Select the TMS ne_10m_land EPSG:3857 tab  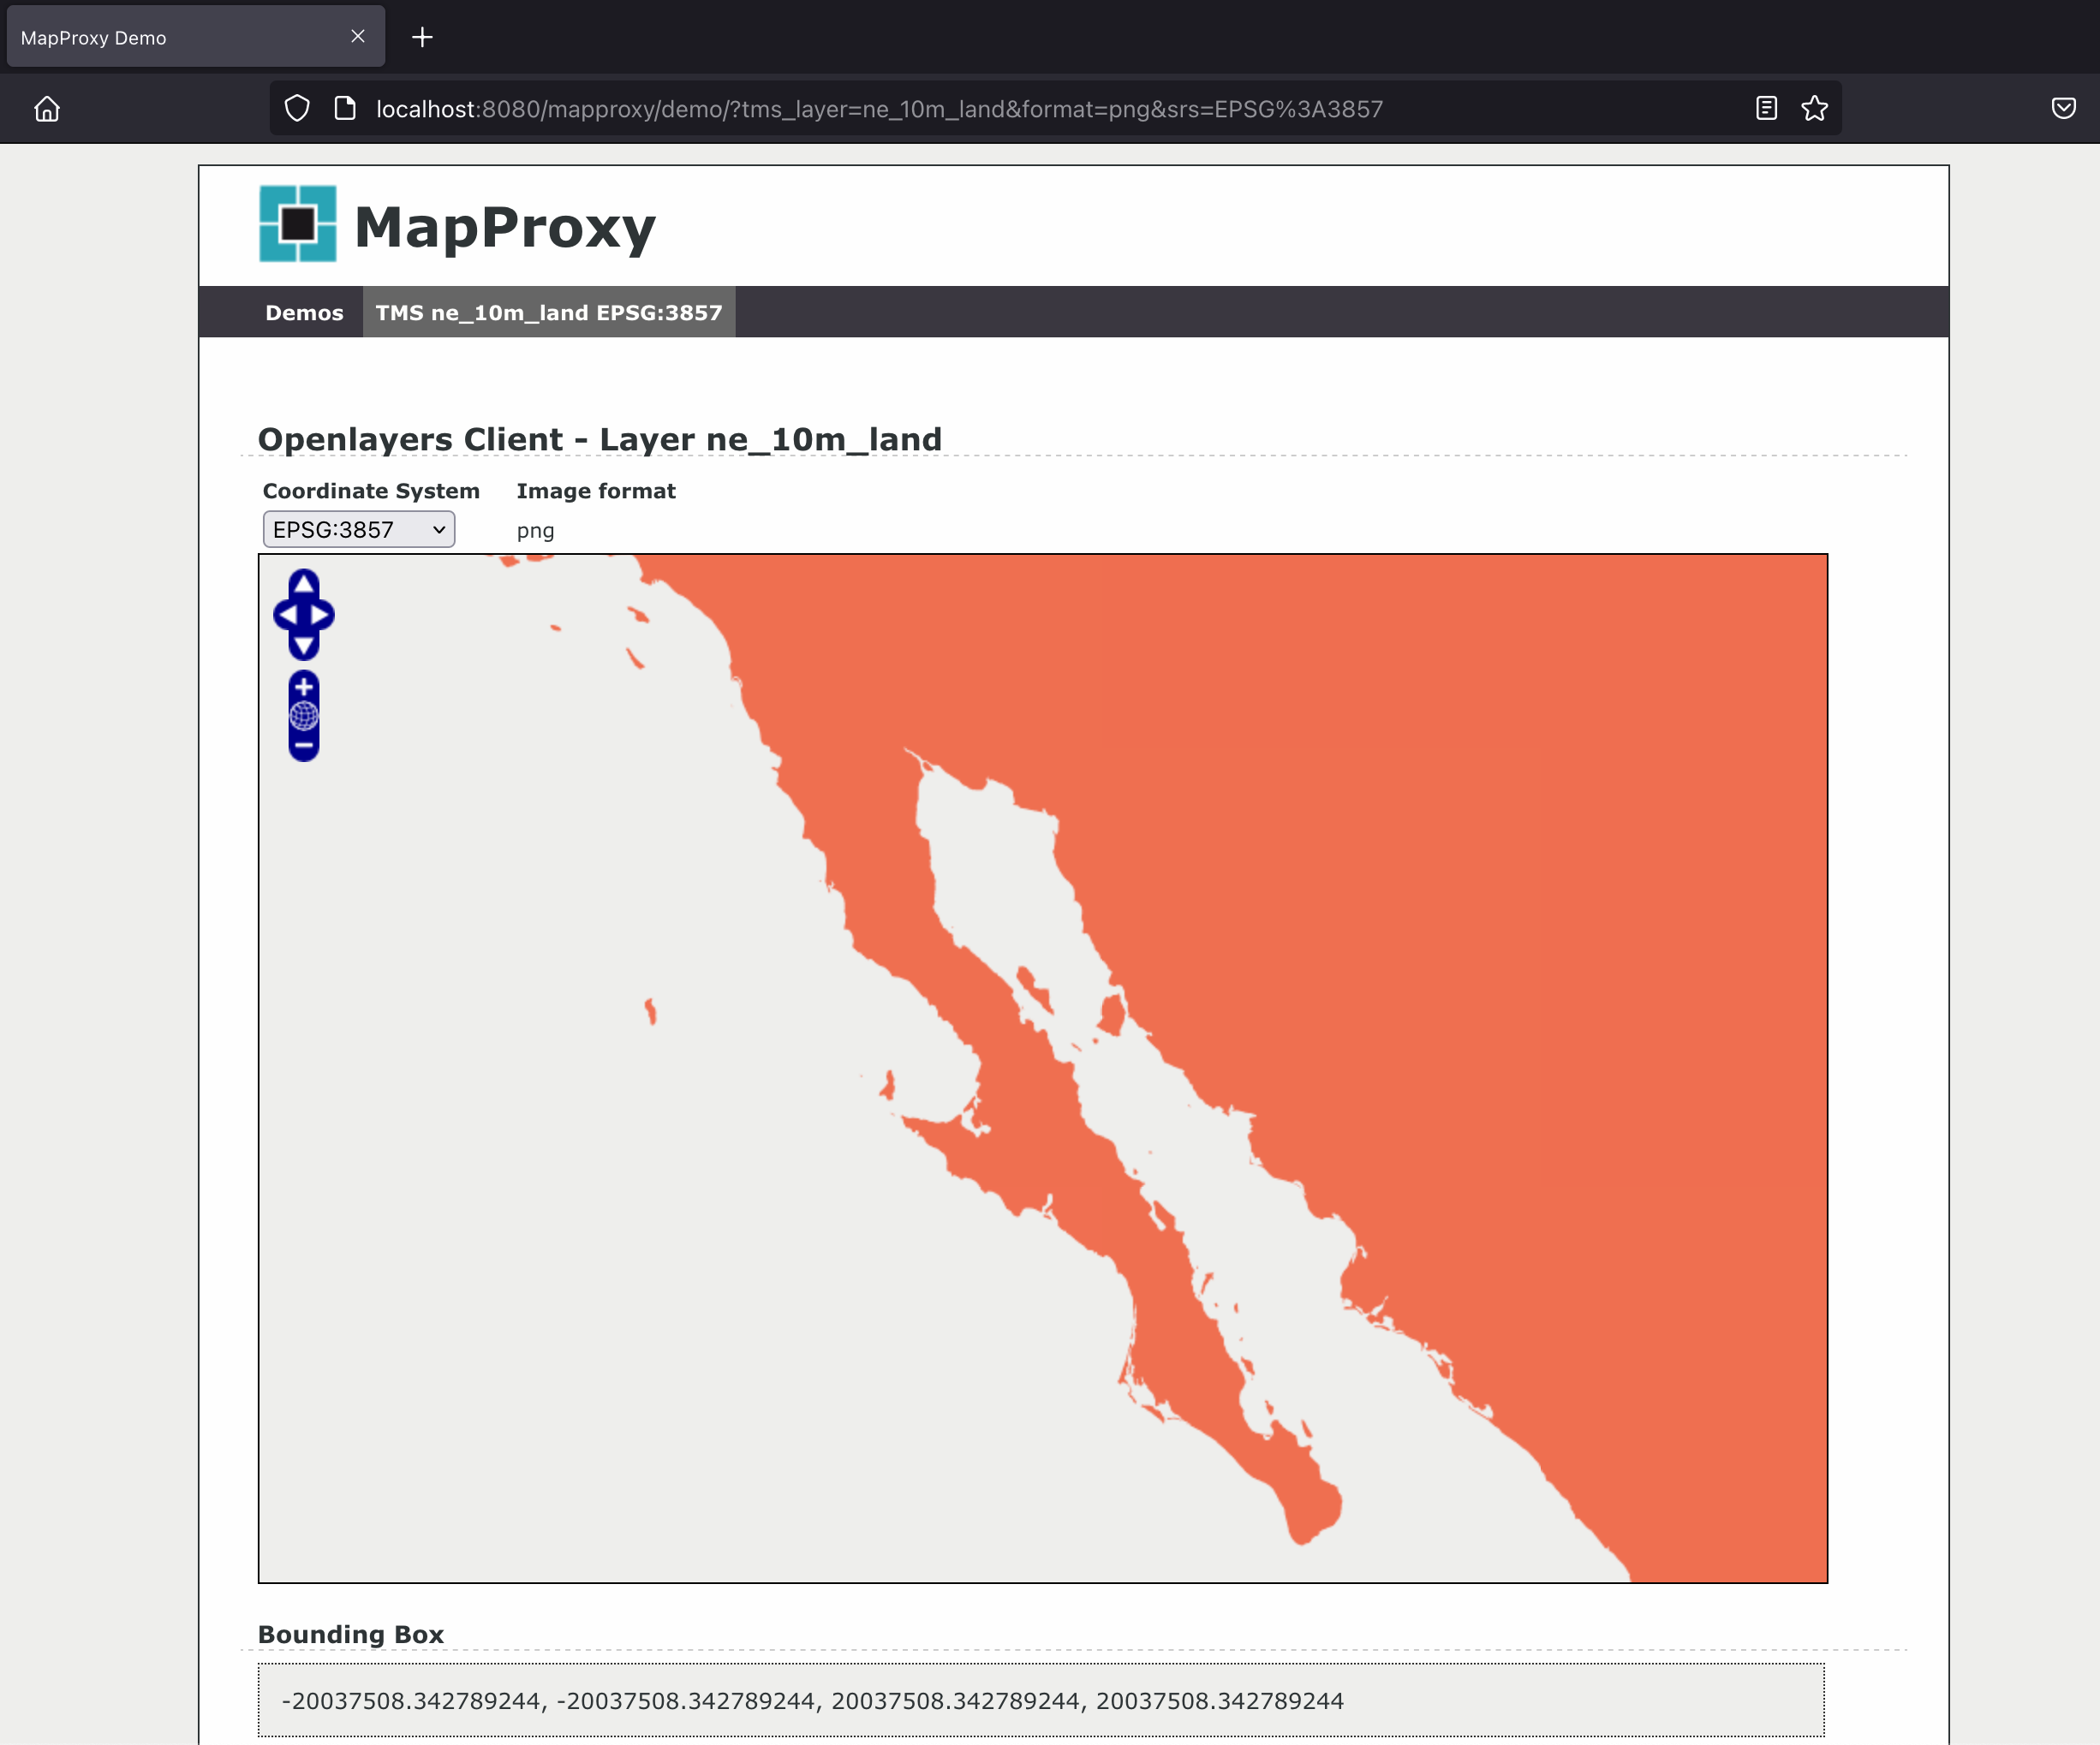[548, 312]
